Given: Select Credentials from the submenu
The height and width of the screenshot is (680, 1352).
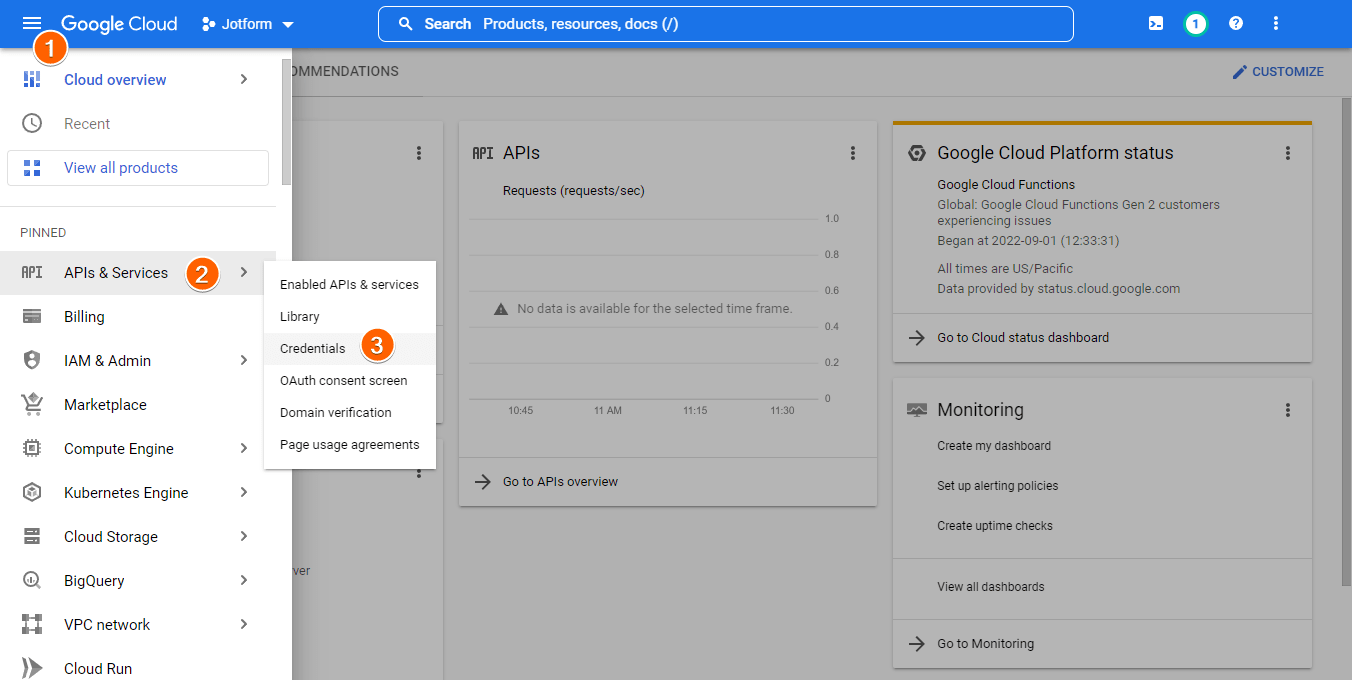Looking at the screenshot, I should 313,349.
